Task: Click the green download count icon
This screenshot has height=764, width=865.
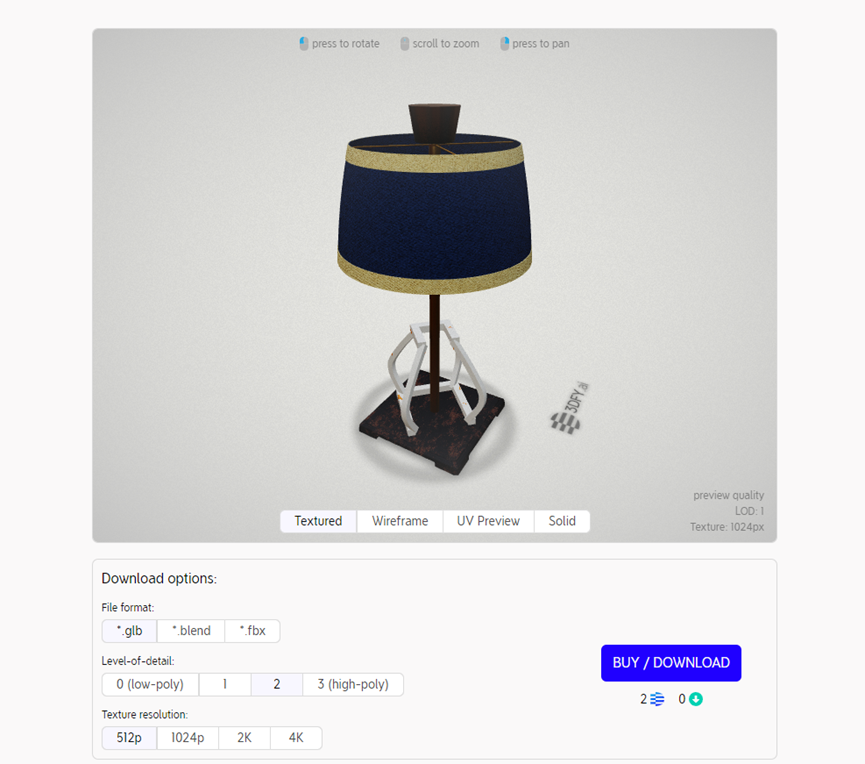Action: point(696,699)
